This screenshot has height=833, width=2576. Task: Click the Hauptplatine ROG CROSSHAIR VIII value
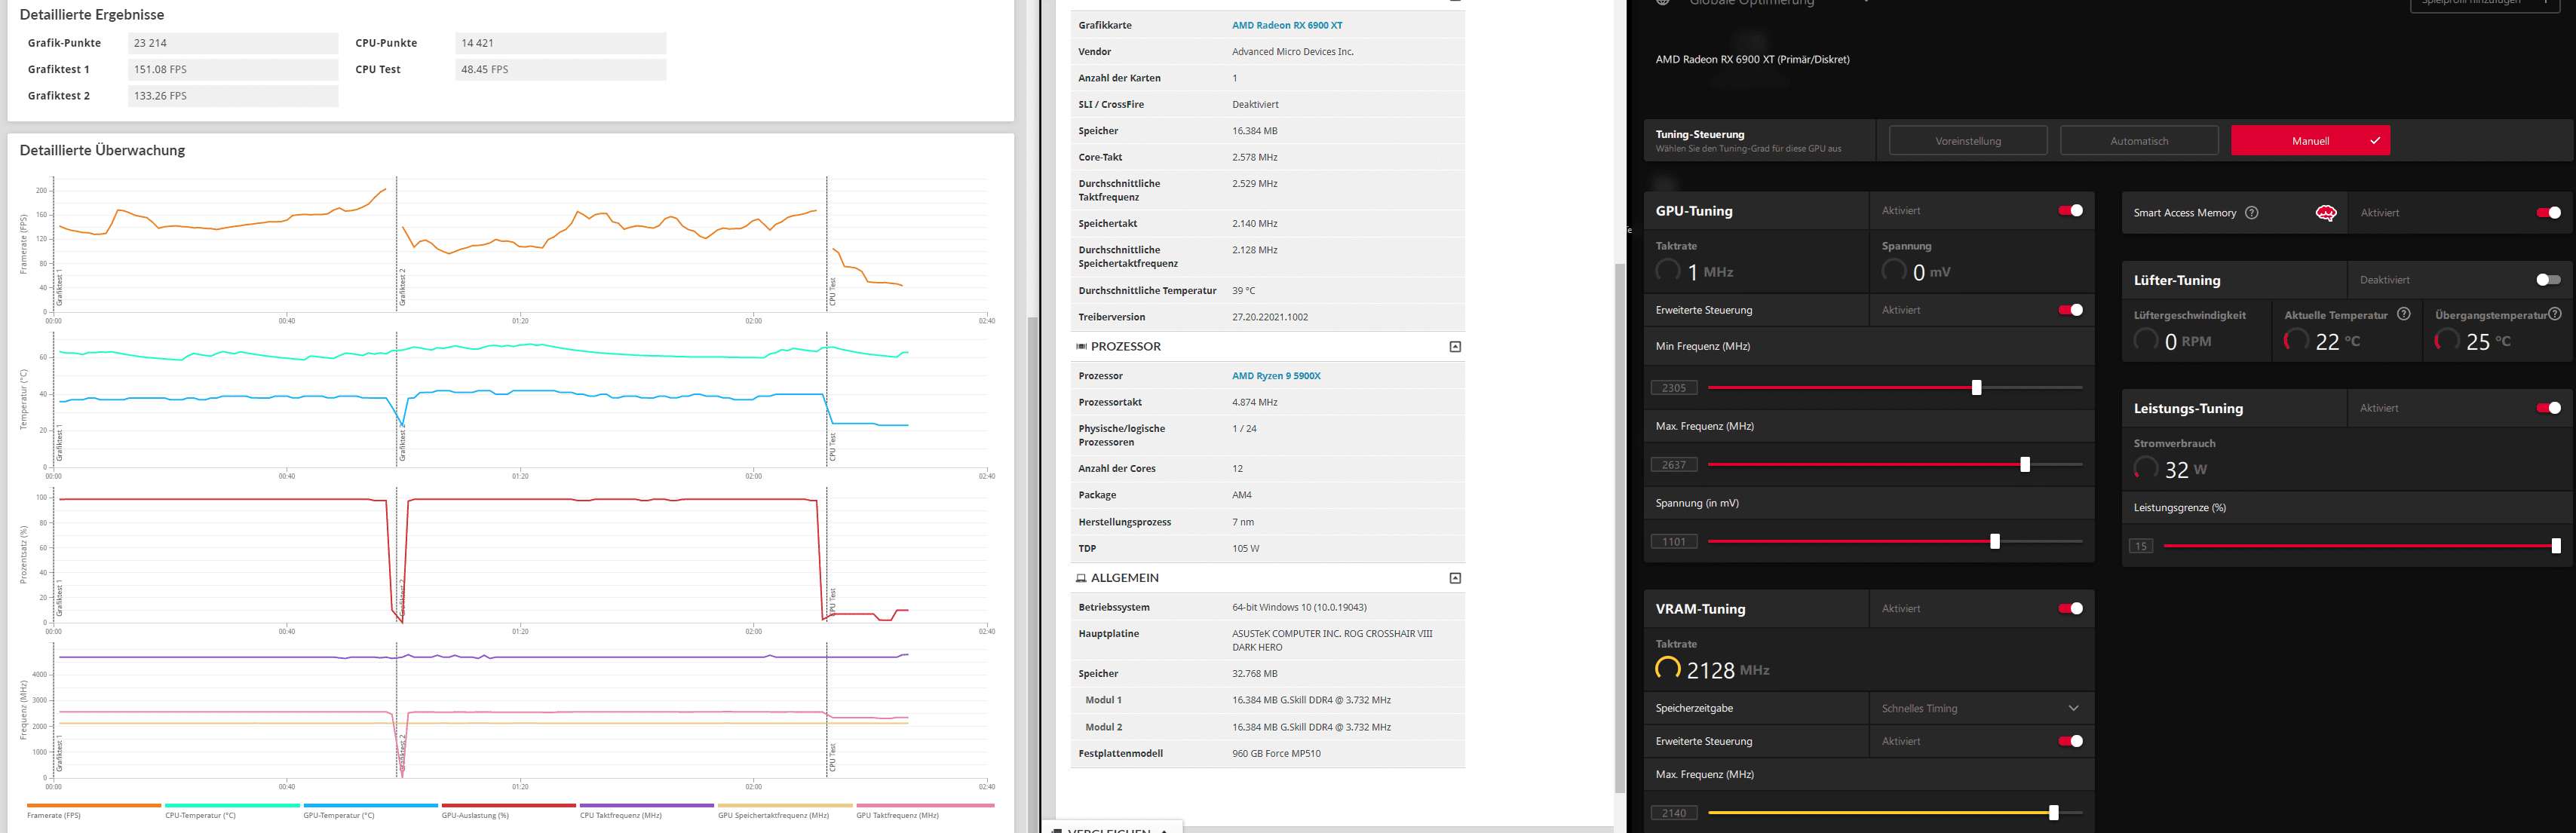[x=1332, y=640]
